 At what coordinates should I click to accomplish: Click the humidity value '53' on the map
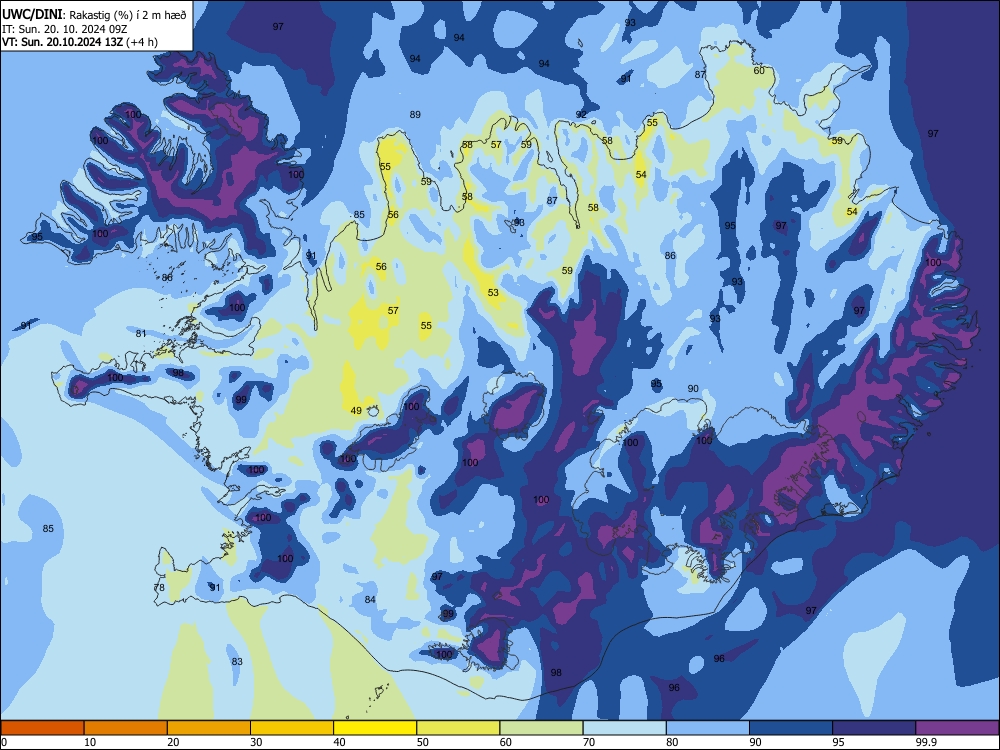[x=493, y=293]
